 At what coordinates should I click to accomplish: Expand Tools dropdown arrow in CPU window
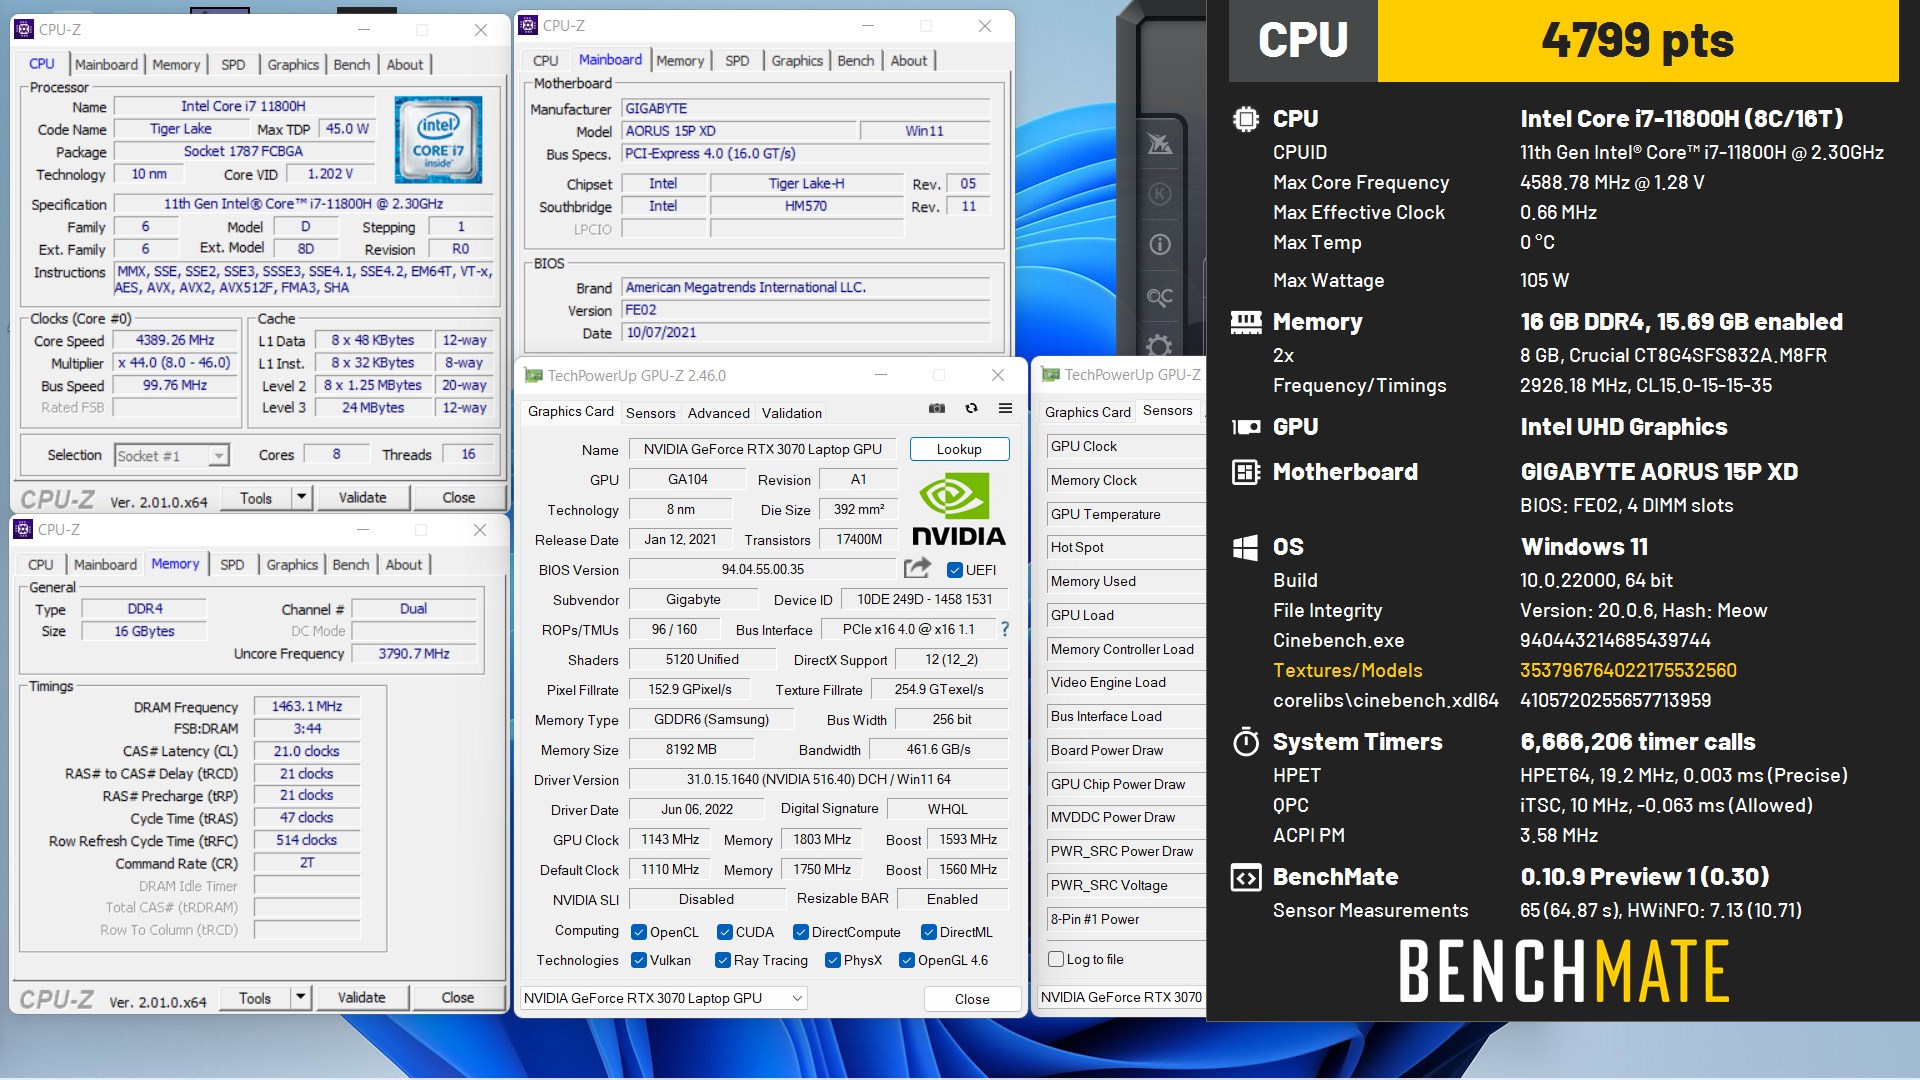coord(301,497)
